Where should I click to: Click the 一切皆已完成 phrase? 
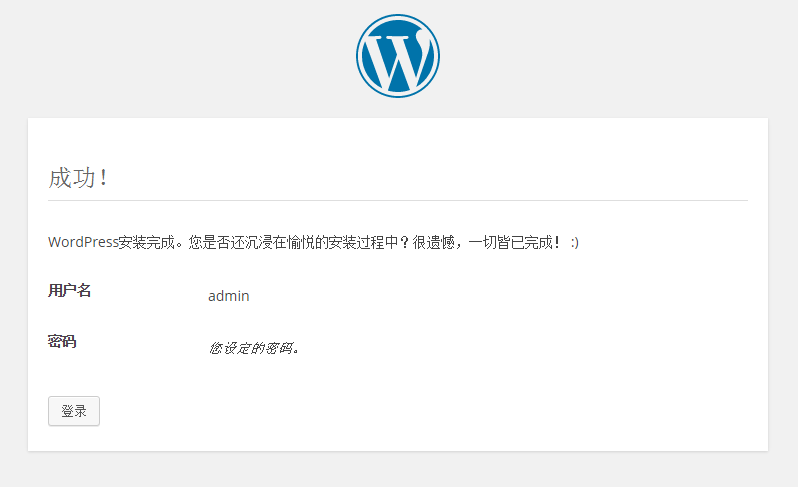point(509,243)
